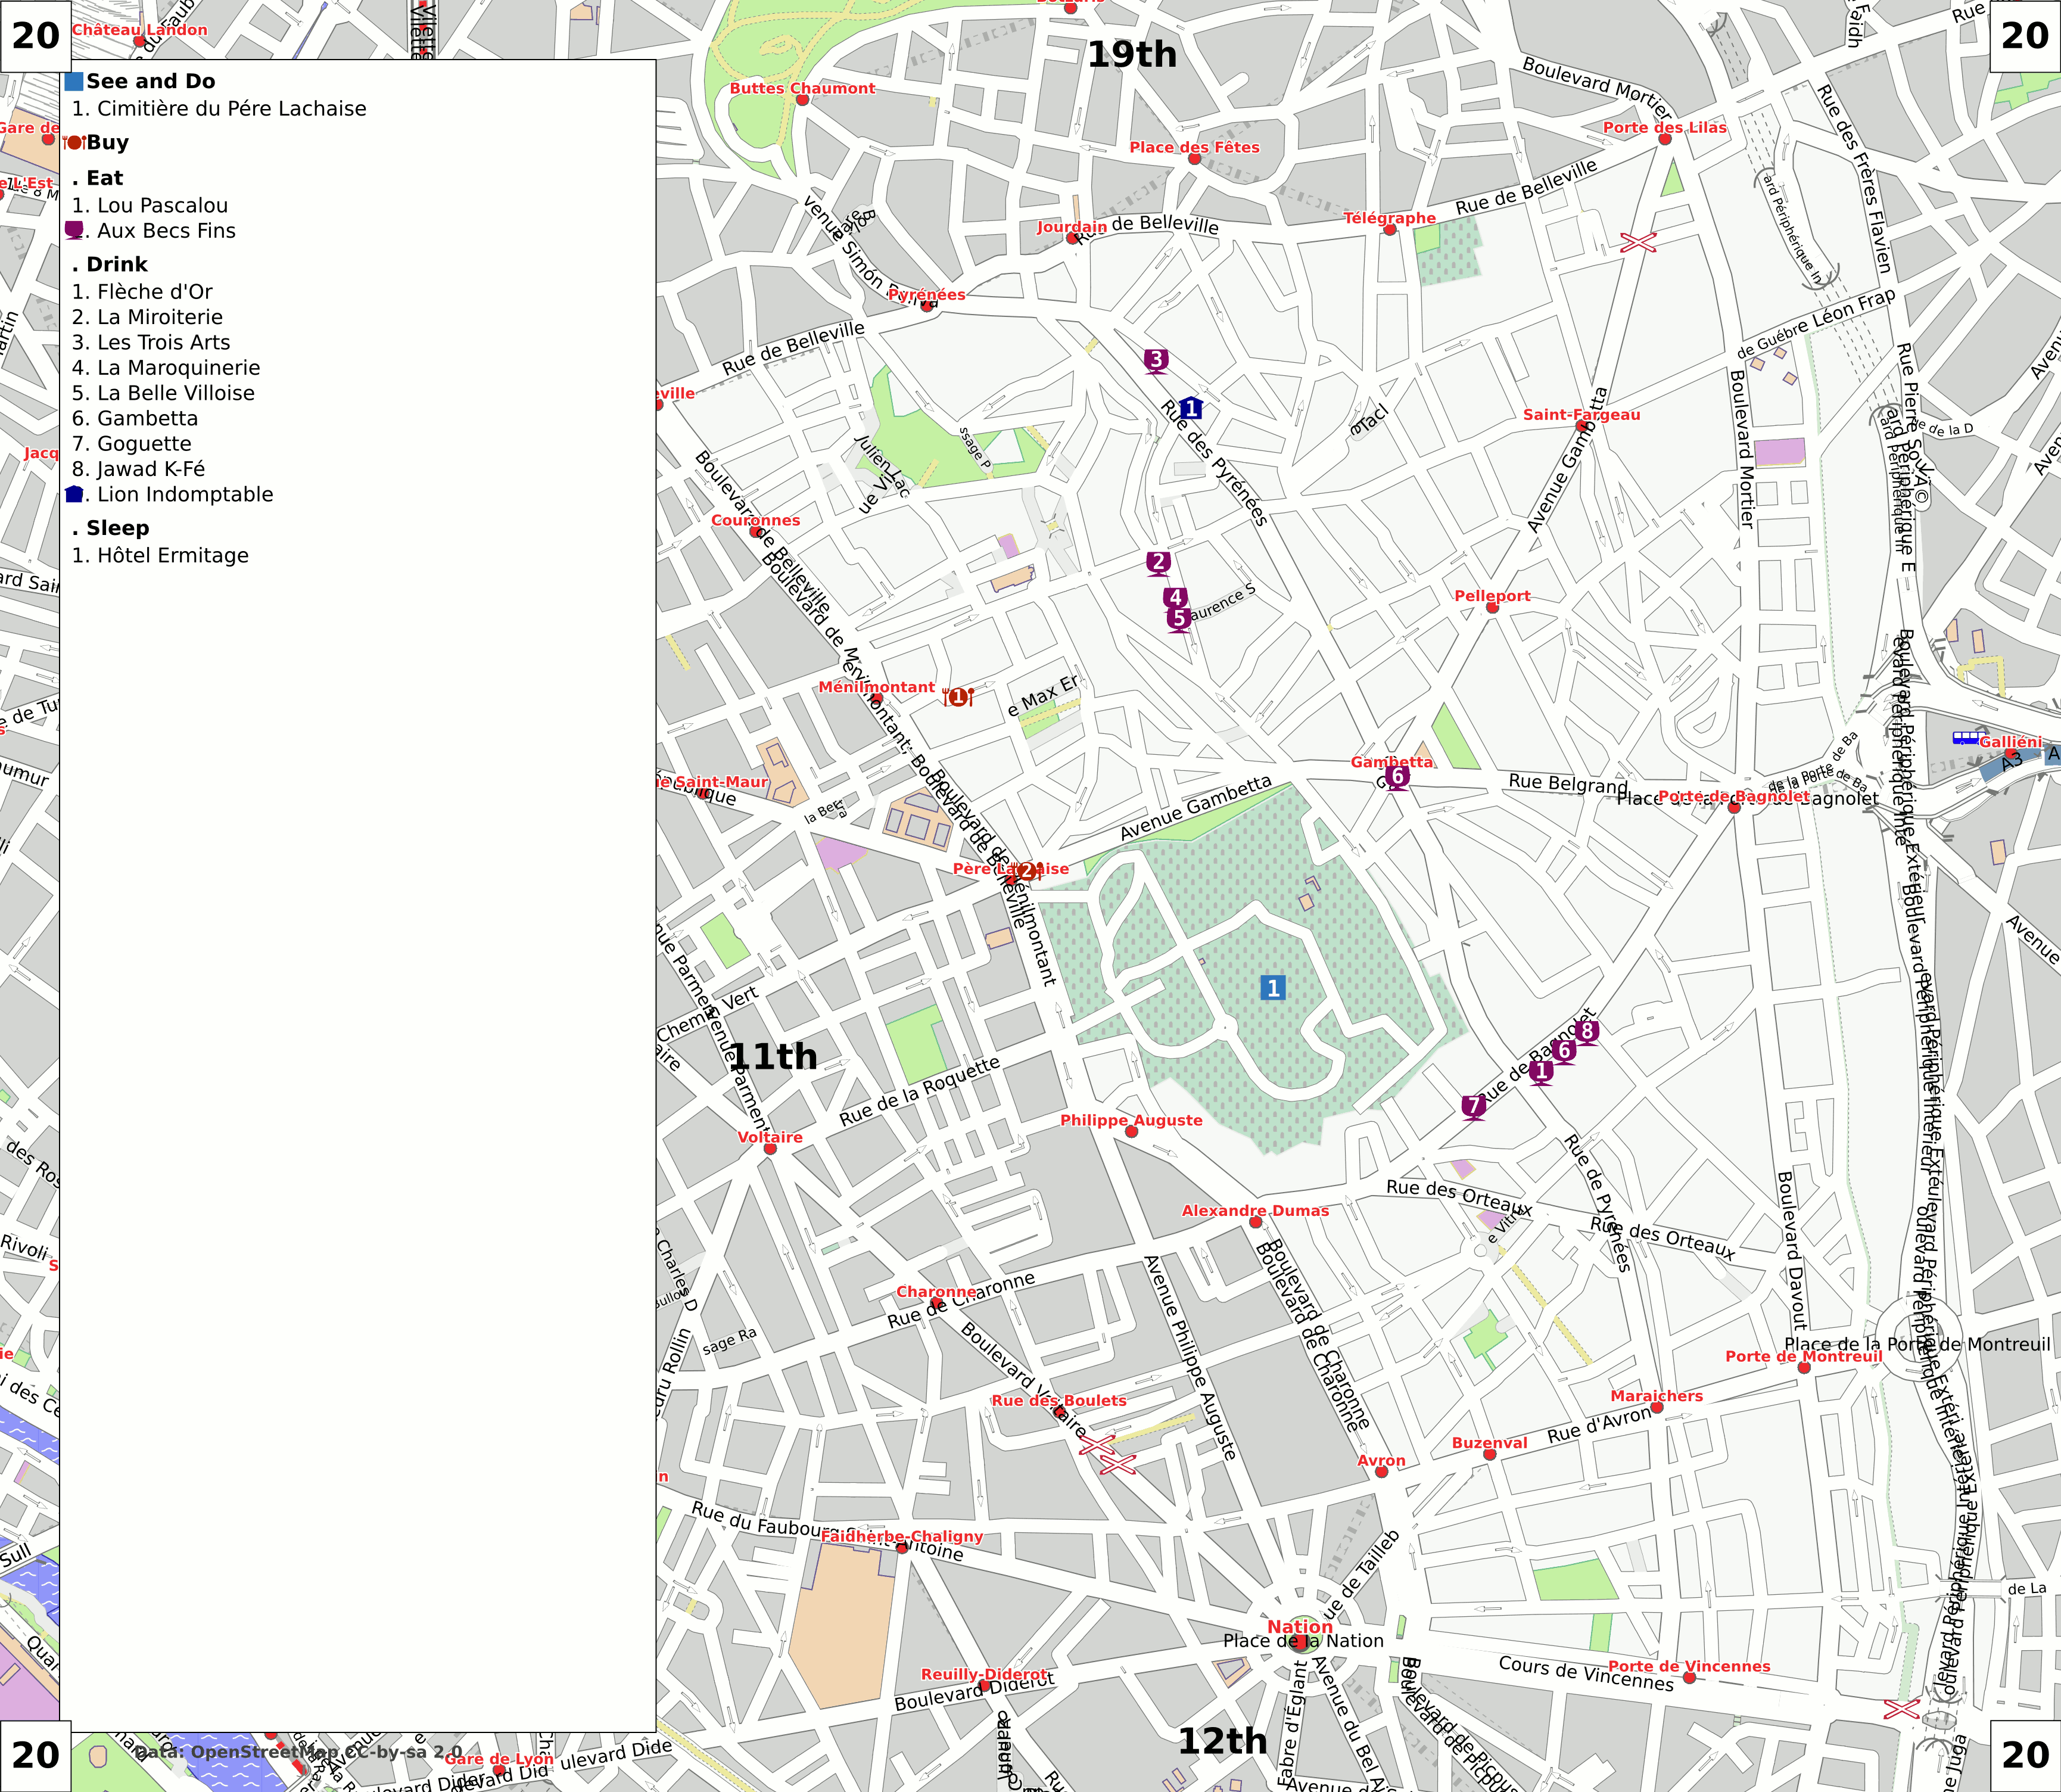The width and height of the screenshot is (2061, 1792).
Task: Click the blue house icon beside Lion Indomptable
Action: pos(74,494)
